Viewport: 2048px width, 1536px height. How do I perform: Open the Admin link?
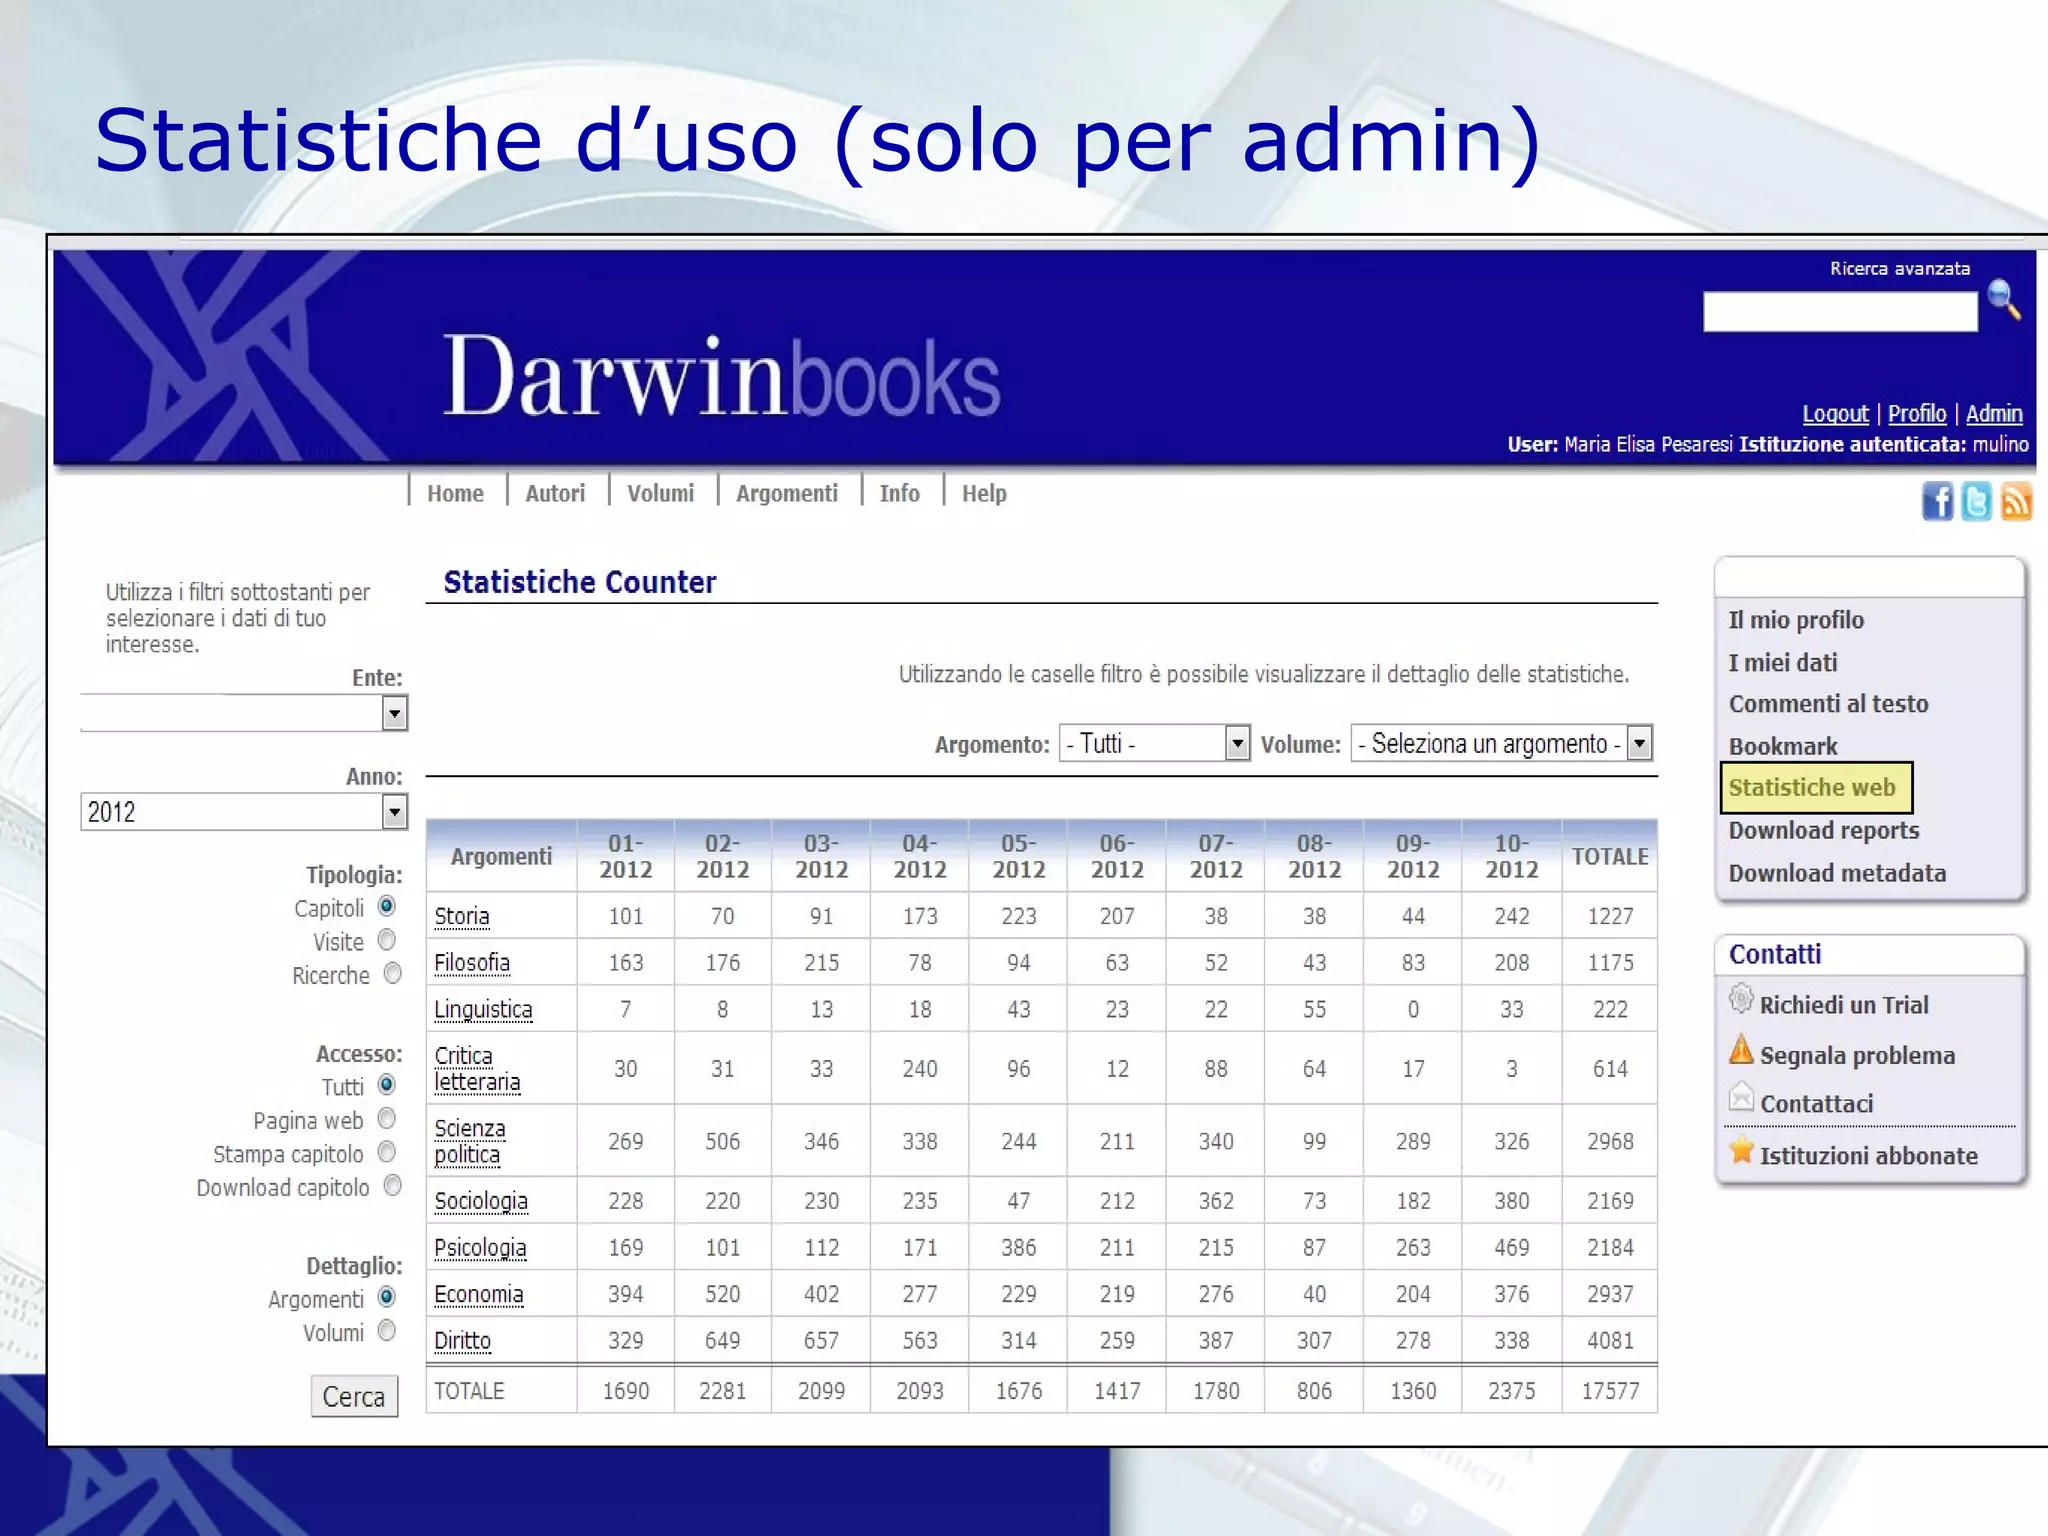[x=1994, y=413]
